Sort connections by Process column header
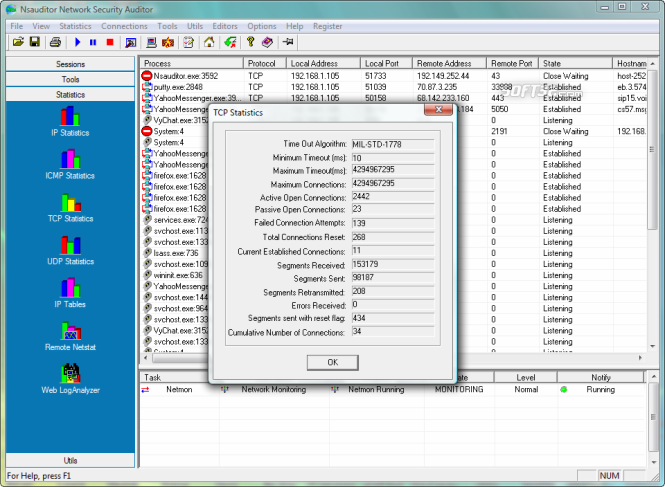Image resolution: width=665 pixels, height=487 pixels. 192,63
